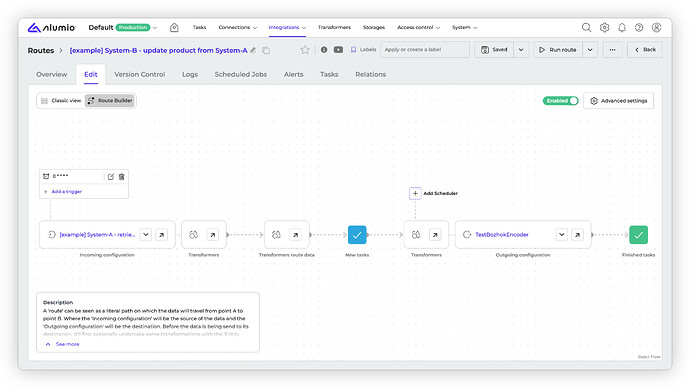The width and height of the screenshot is (690, 388).
Task: Open the Storages menu item
Action: (374, 27)
